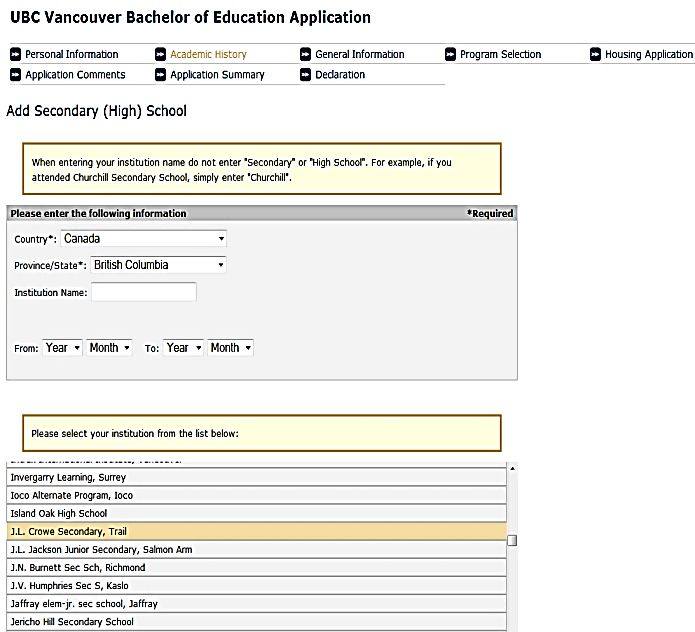This screenshot has width=695, height=632.
Task: Click the arrow icon beside Personal Information
Action: coord(16,54)
